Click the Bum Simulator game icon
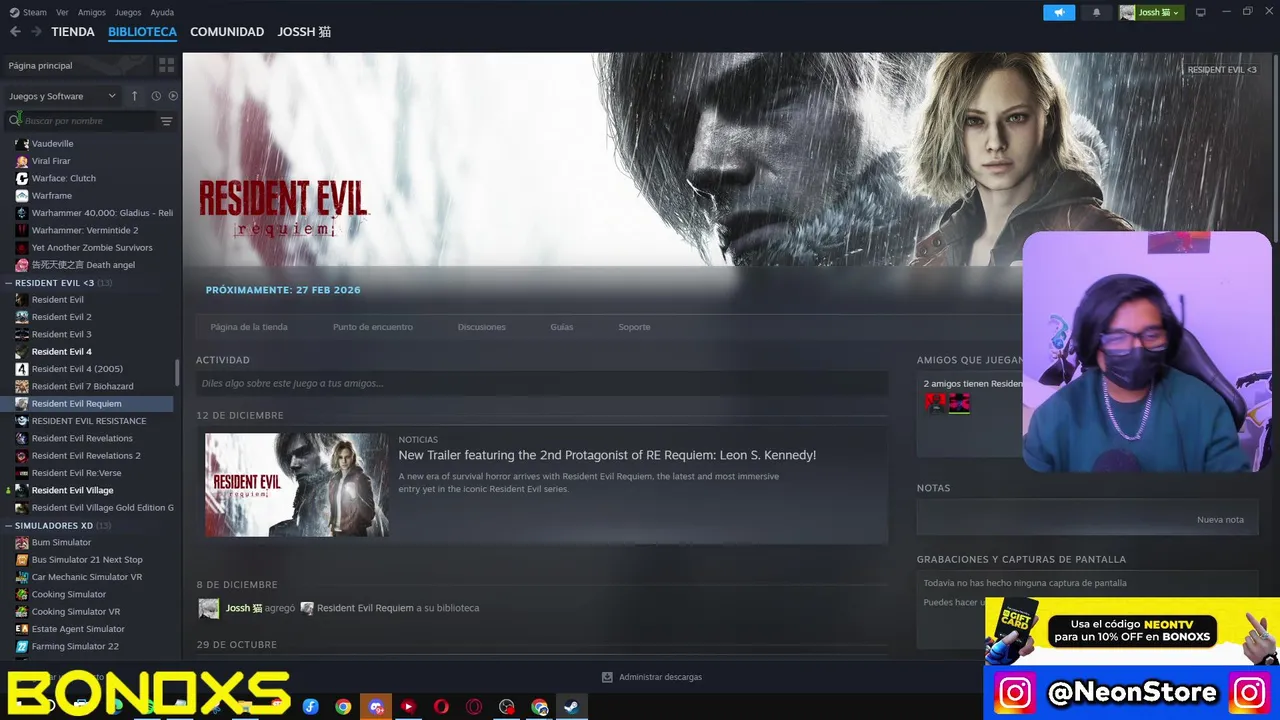 (x=22, y=542)
